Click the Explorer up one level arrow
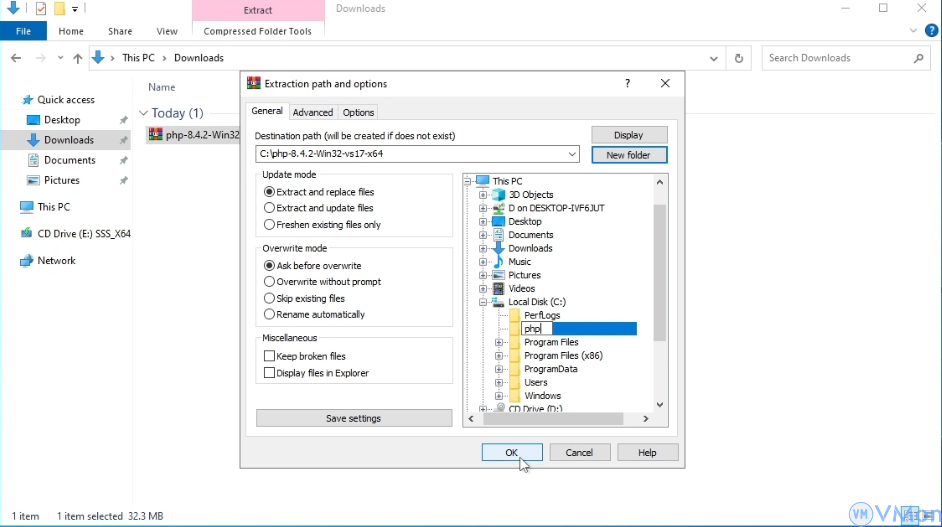942x527 pixels. tap(77, 58)
